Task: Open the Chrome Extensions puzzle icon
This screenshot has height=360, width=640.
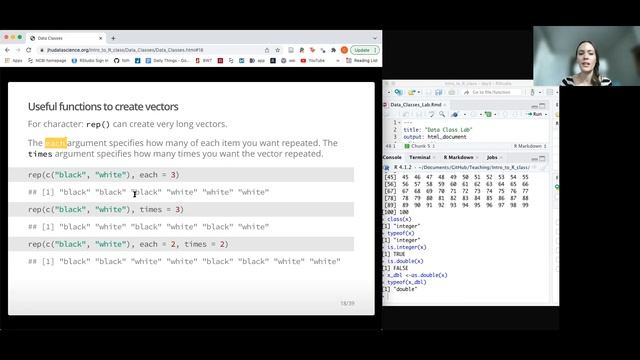Action: pyautogui.click(x=333, y=50)
